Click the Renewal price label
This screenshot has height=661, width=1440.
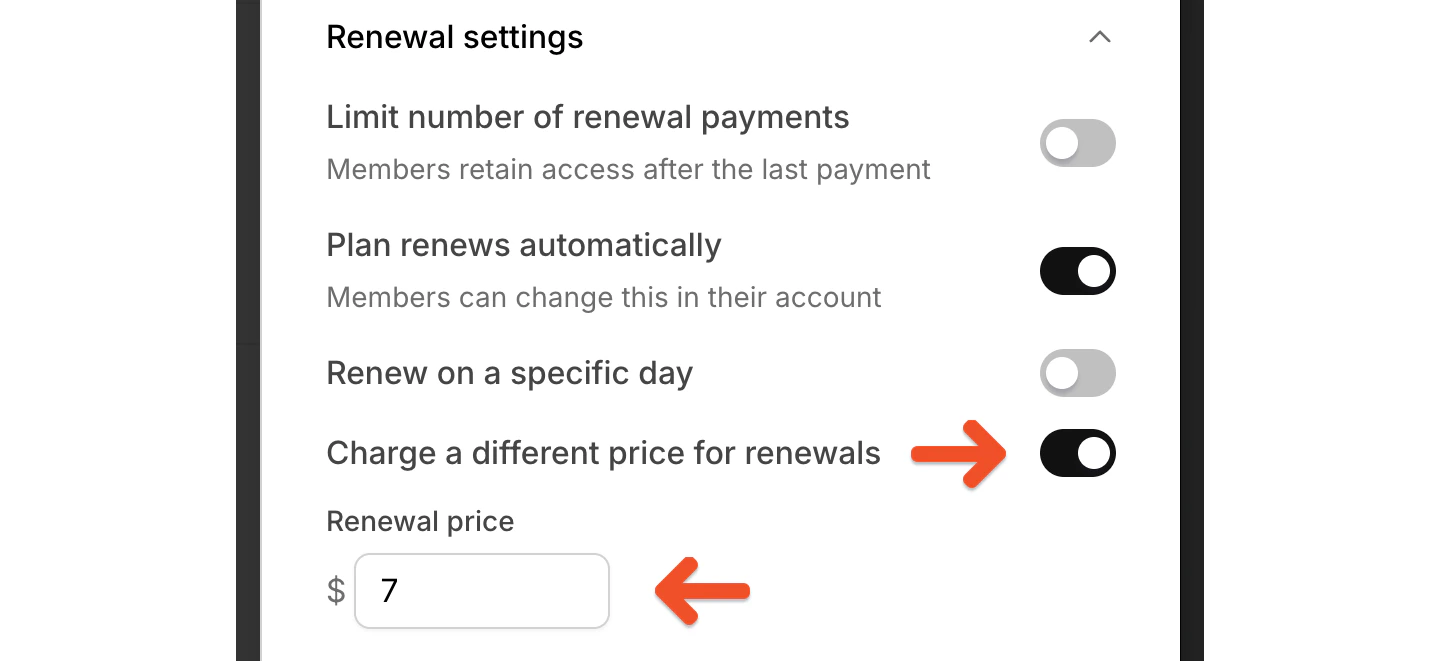(420, 521)
